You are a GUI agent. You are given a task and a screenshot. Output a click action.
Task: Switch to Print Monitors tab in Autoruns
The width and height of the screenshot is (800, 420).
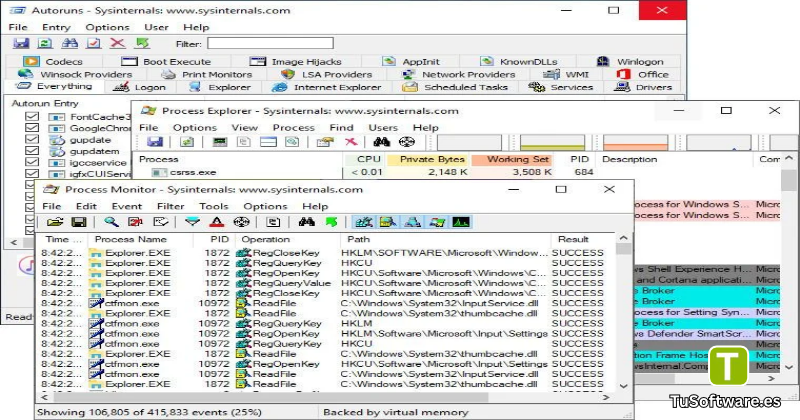207,75
